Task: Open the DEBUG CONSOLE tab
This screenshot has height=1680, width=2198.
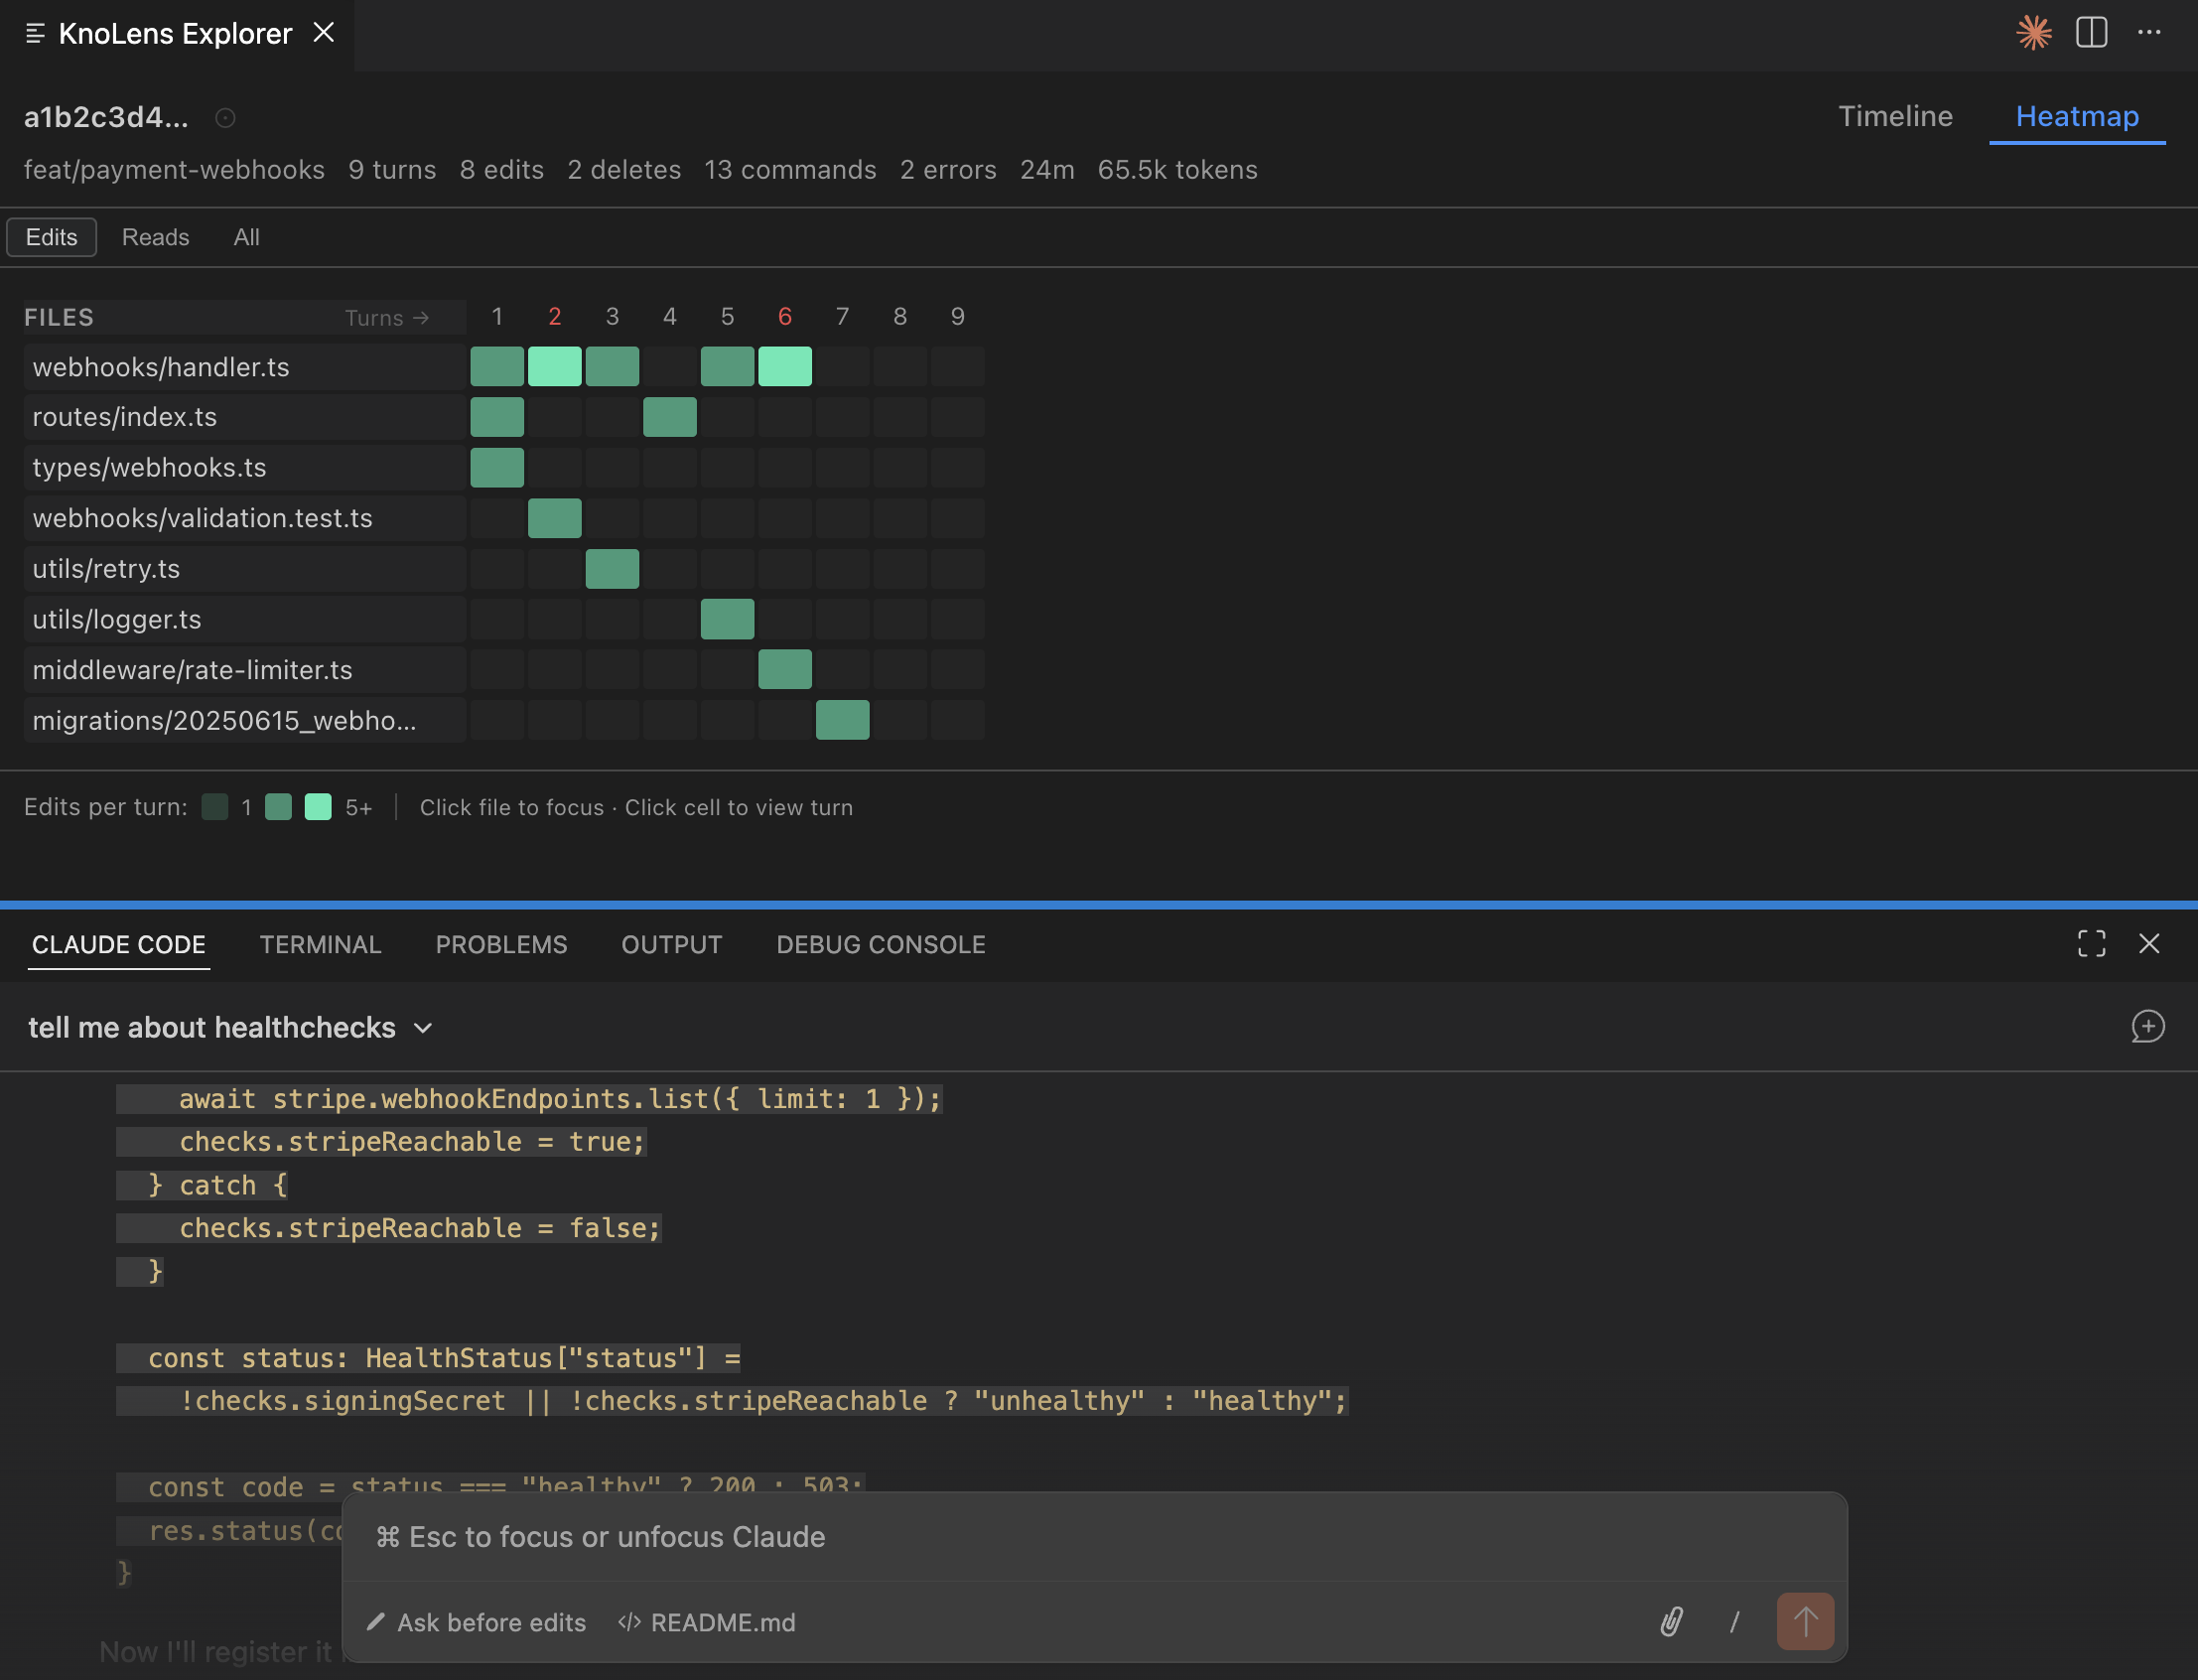Action: (880, 944)
